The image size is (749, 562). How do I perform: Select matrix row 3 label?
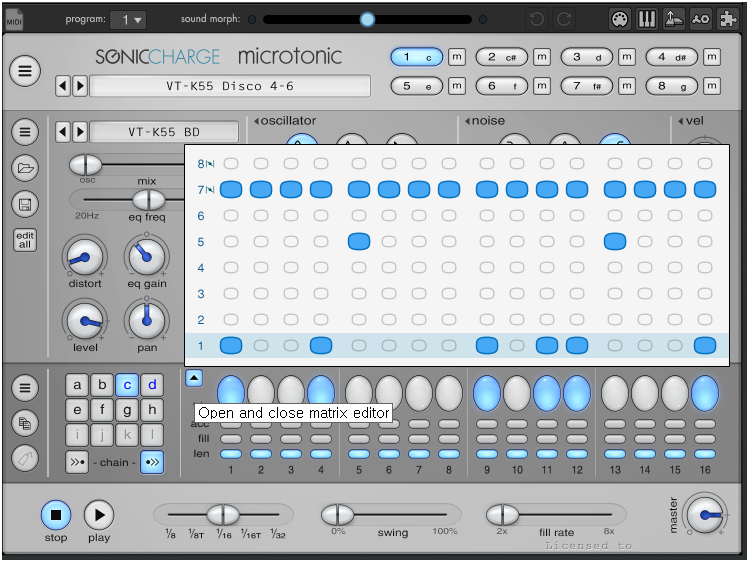tap(201, 294)
